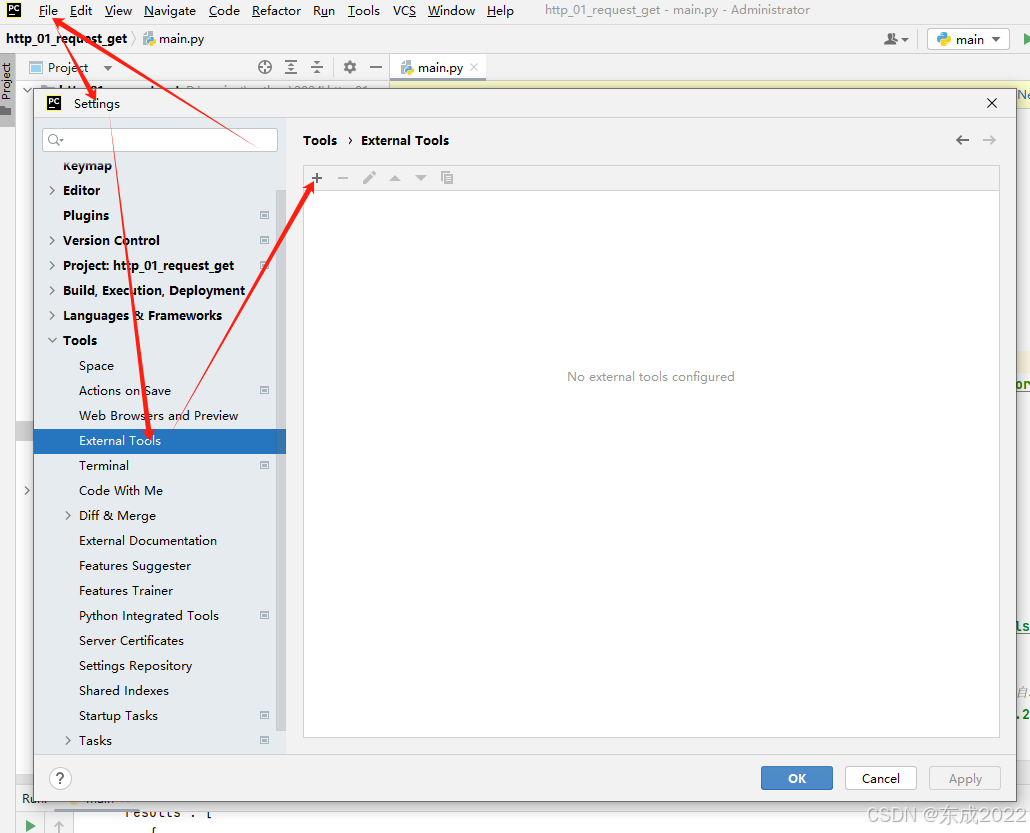
Task: Select Code With Me item
Action: [x=121, y=491]
